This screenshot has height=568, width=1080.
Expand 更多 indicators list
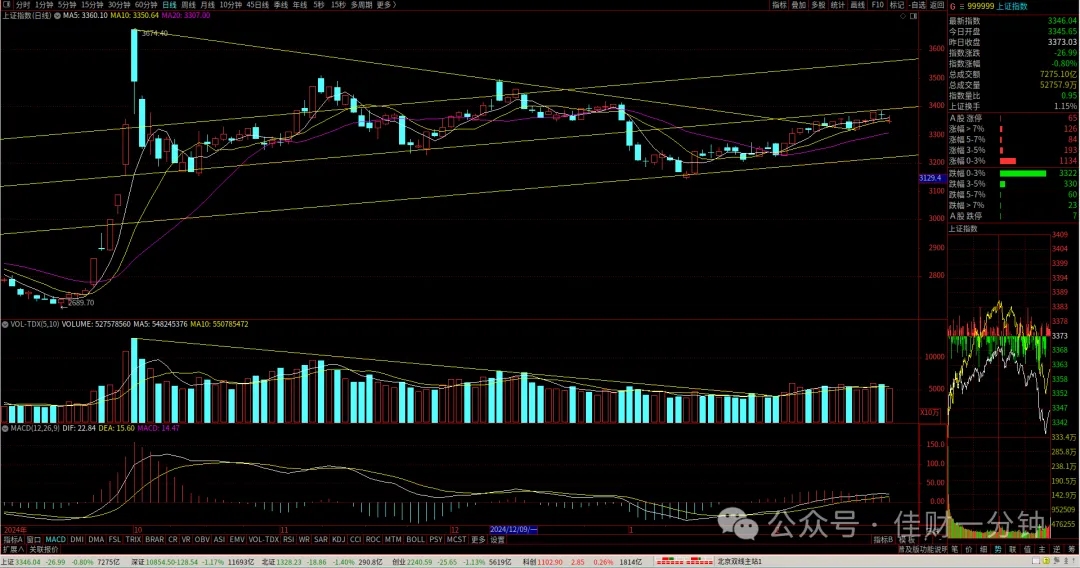pyautogui.click(x=478, y=540)
